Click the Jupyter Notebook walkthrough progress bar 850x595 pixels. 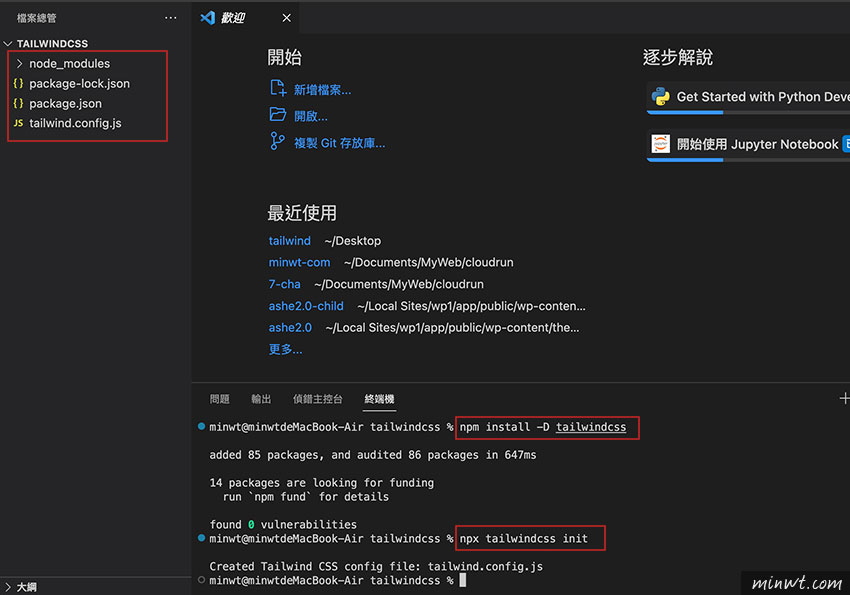click(x=748, y=160)
